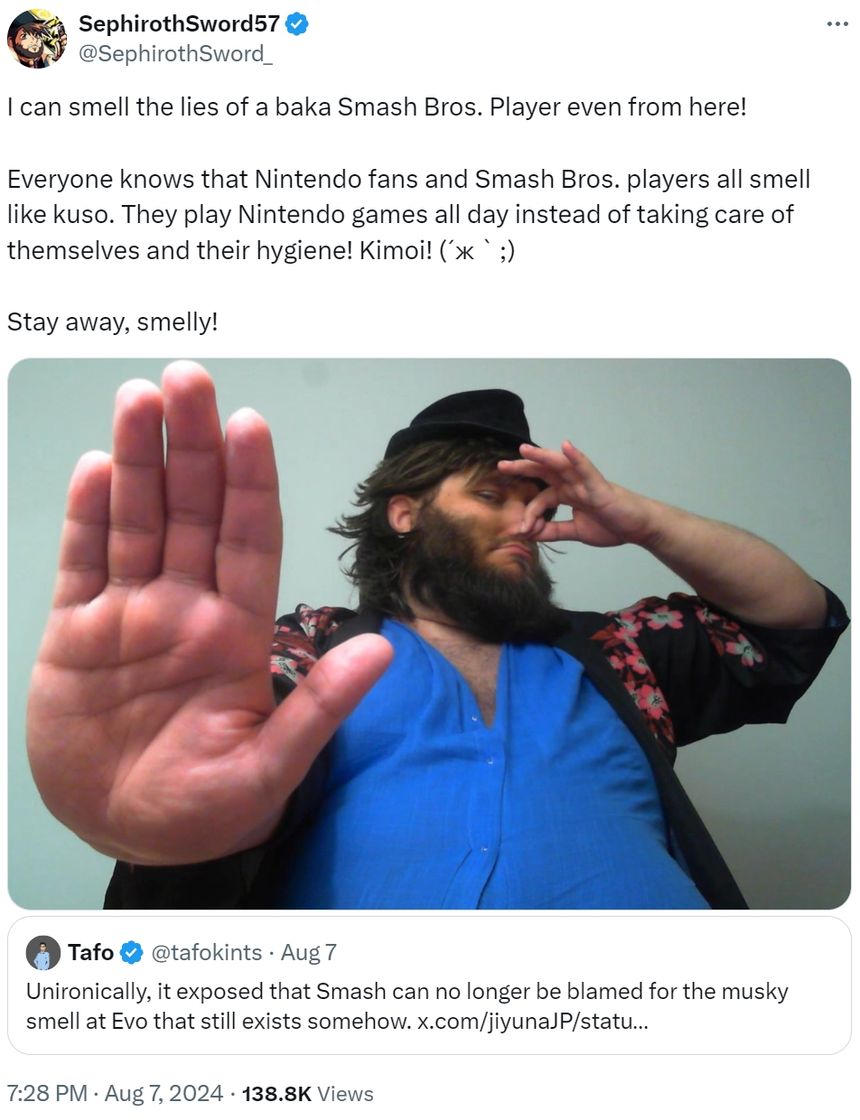
Task: Click the 7:28 PM · Aug 7, 2024 timestamp
Action: pyautogui.click(x=114, y=1094)
